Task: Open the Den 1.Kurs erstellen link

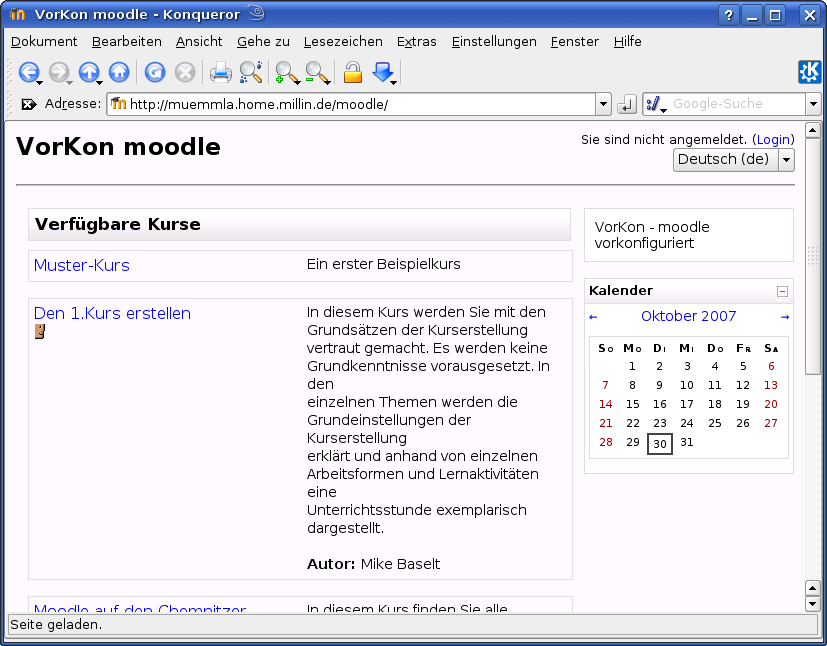Action: 112,313
